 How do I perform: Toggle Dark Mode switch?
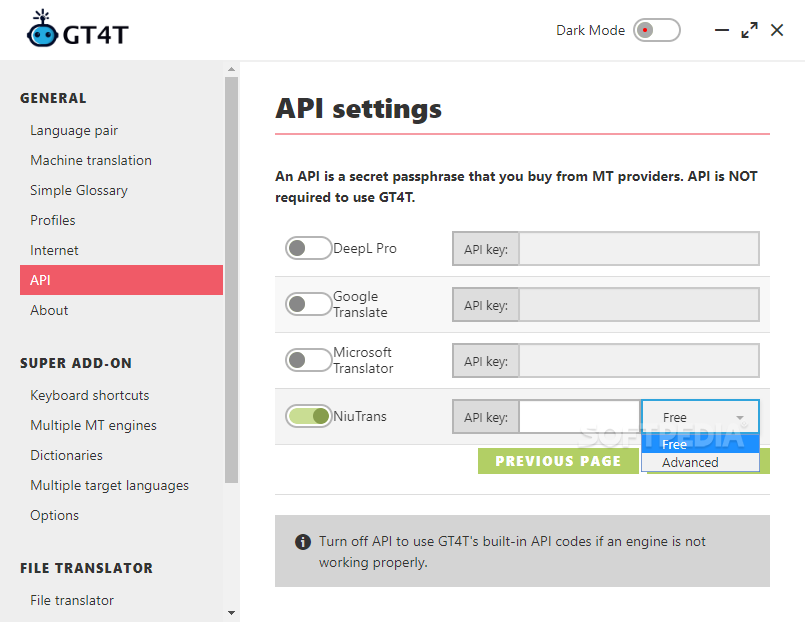coord(657,30)
